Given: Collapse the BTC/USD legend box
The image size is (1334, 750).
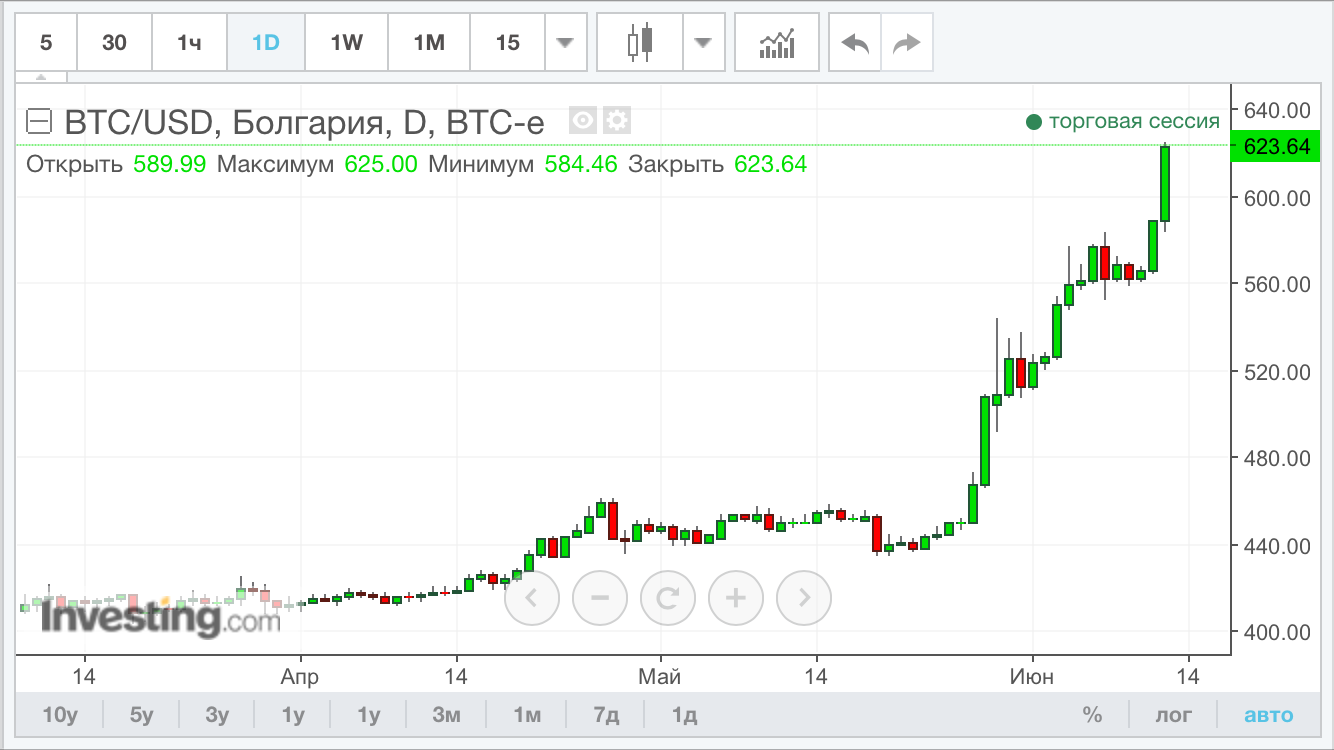Looking at the screenshot, I should tap(38, 122).
